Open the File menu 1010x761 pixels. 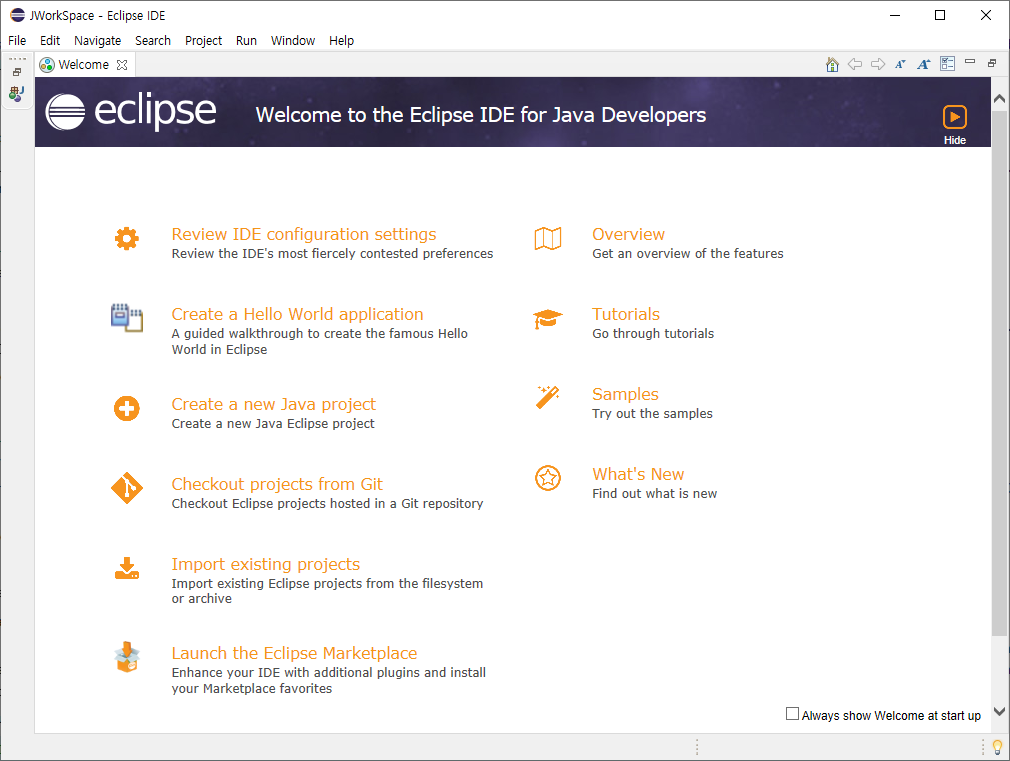(17, 41)
